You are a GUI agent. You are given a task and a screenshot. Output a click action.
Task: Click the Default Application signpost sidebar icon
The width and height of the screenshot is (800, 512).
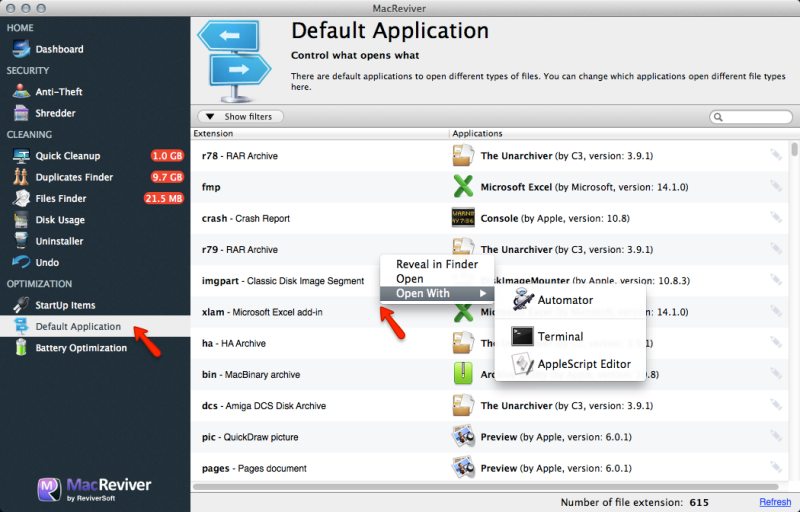click(x=21, y=326)
